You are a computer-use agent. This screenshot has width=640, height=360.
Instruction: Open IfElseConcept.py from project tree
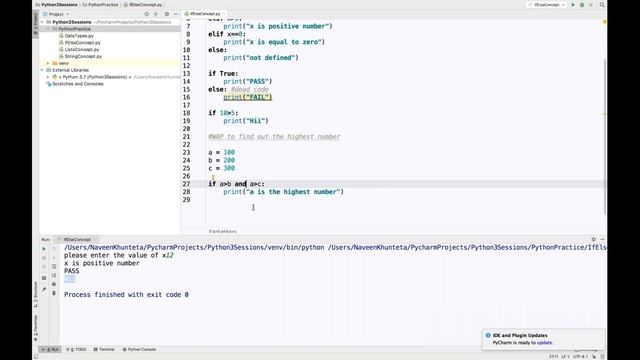click(x=82, y=42)
